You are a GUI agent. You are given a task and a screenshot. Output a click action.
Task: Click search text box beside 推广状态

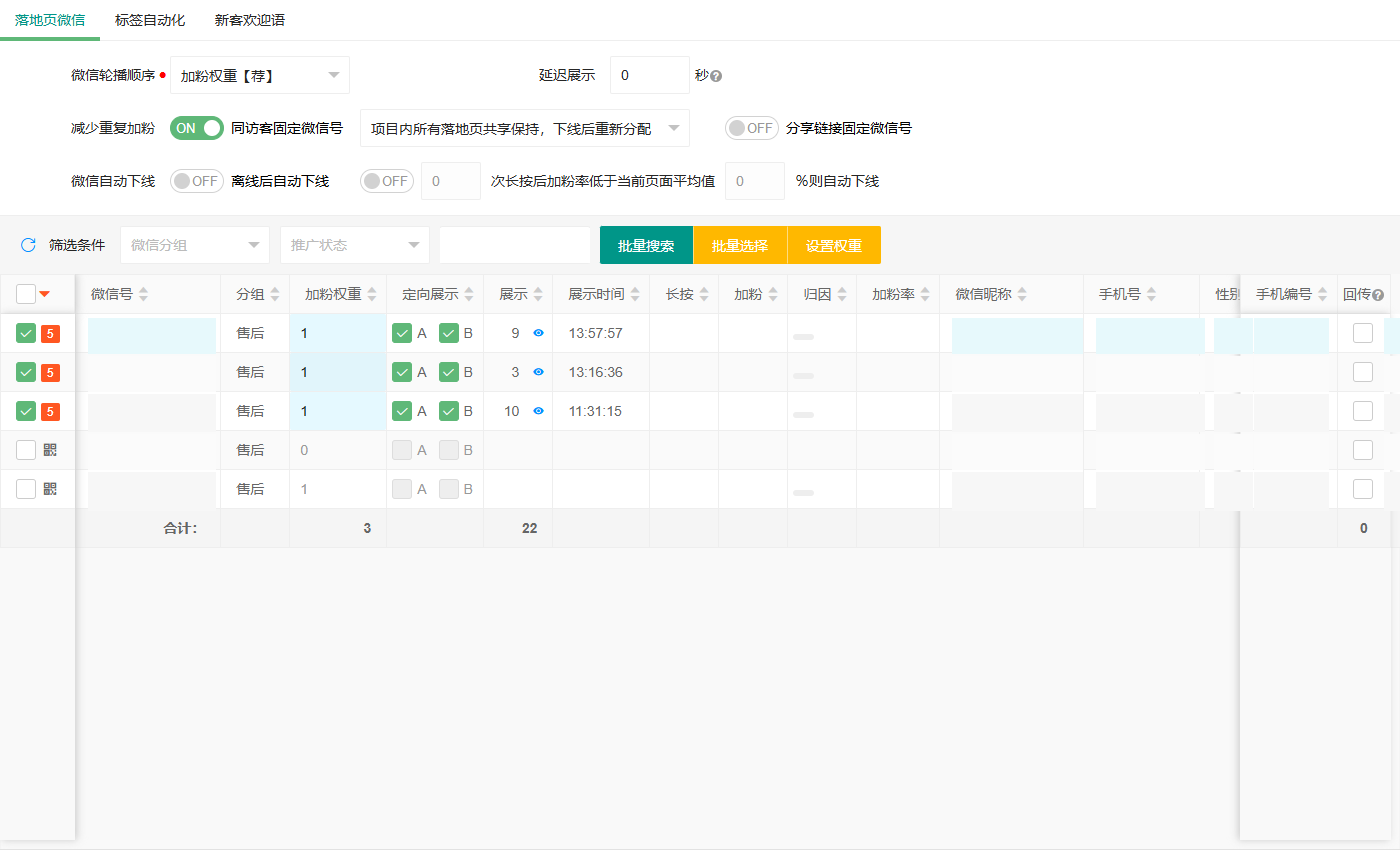coord(515,245)
